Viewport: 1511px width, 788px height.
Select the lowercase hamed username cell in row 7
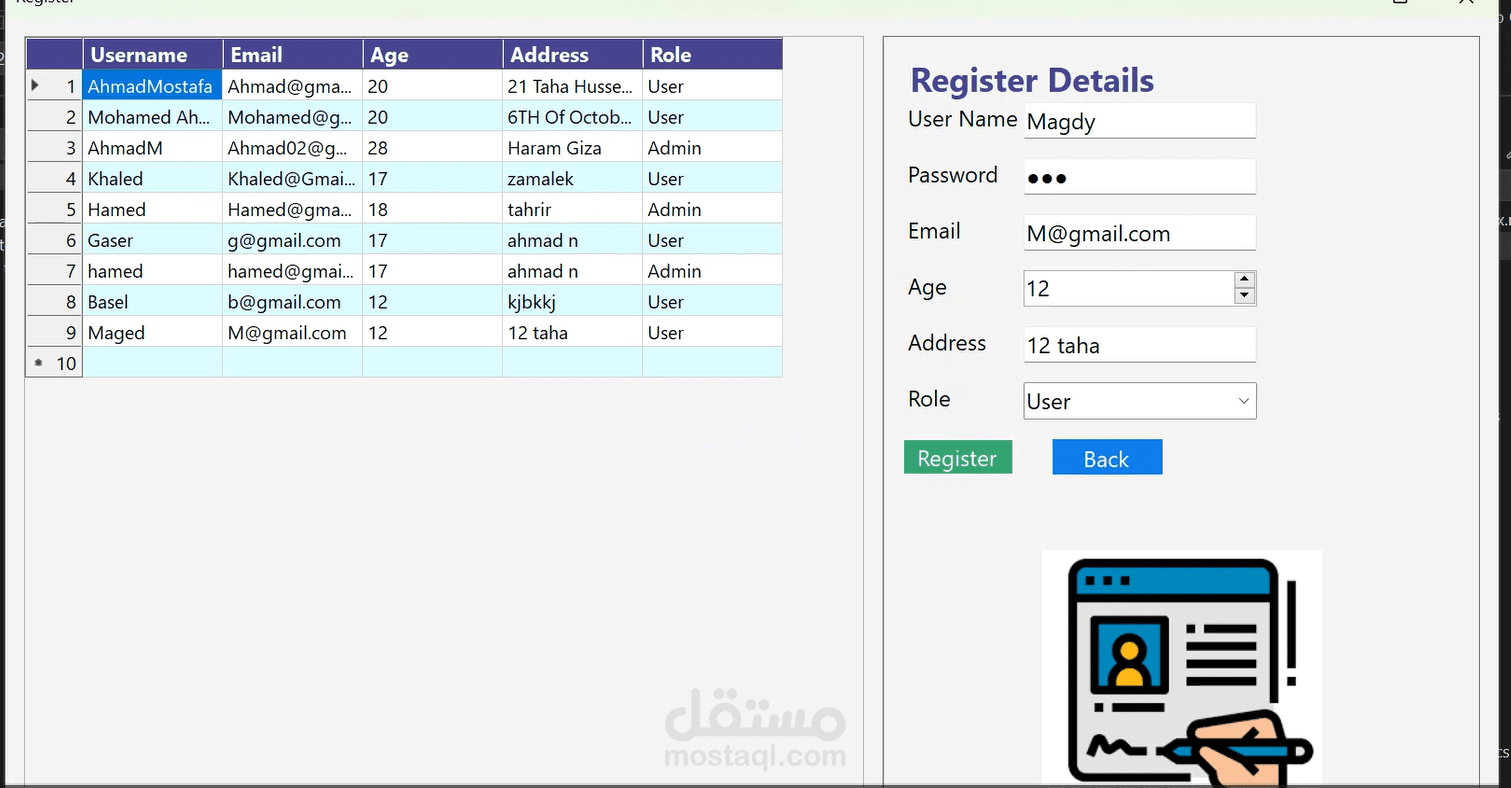153,271
